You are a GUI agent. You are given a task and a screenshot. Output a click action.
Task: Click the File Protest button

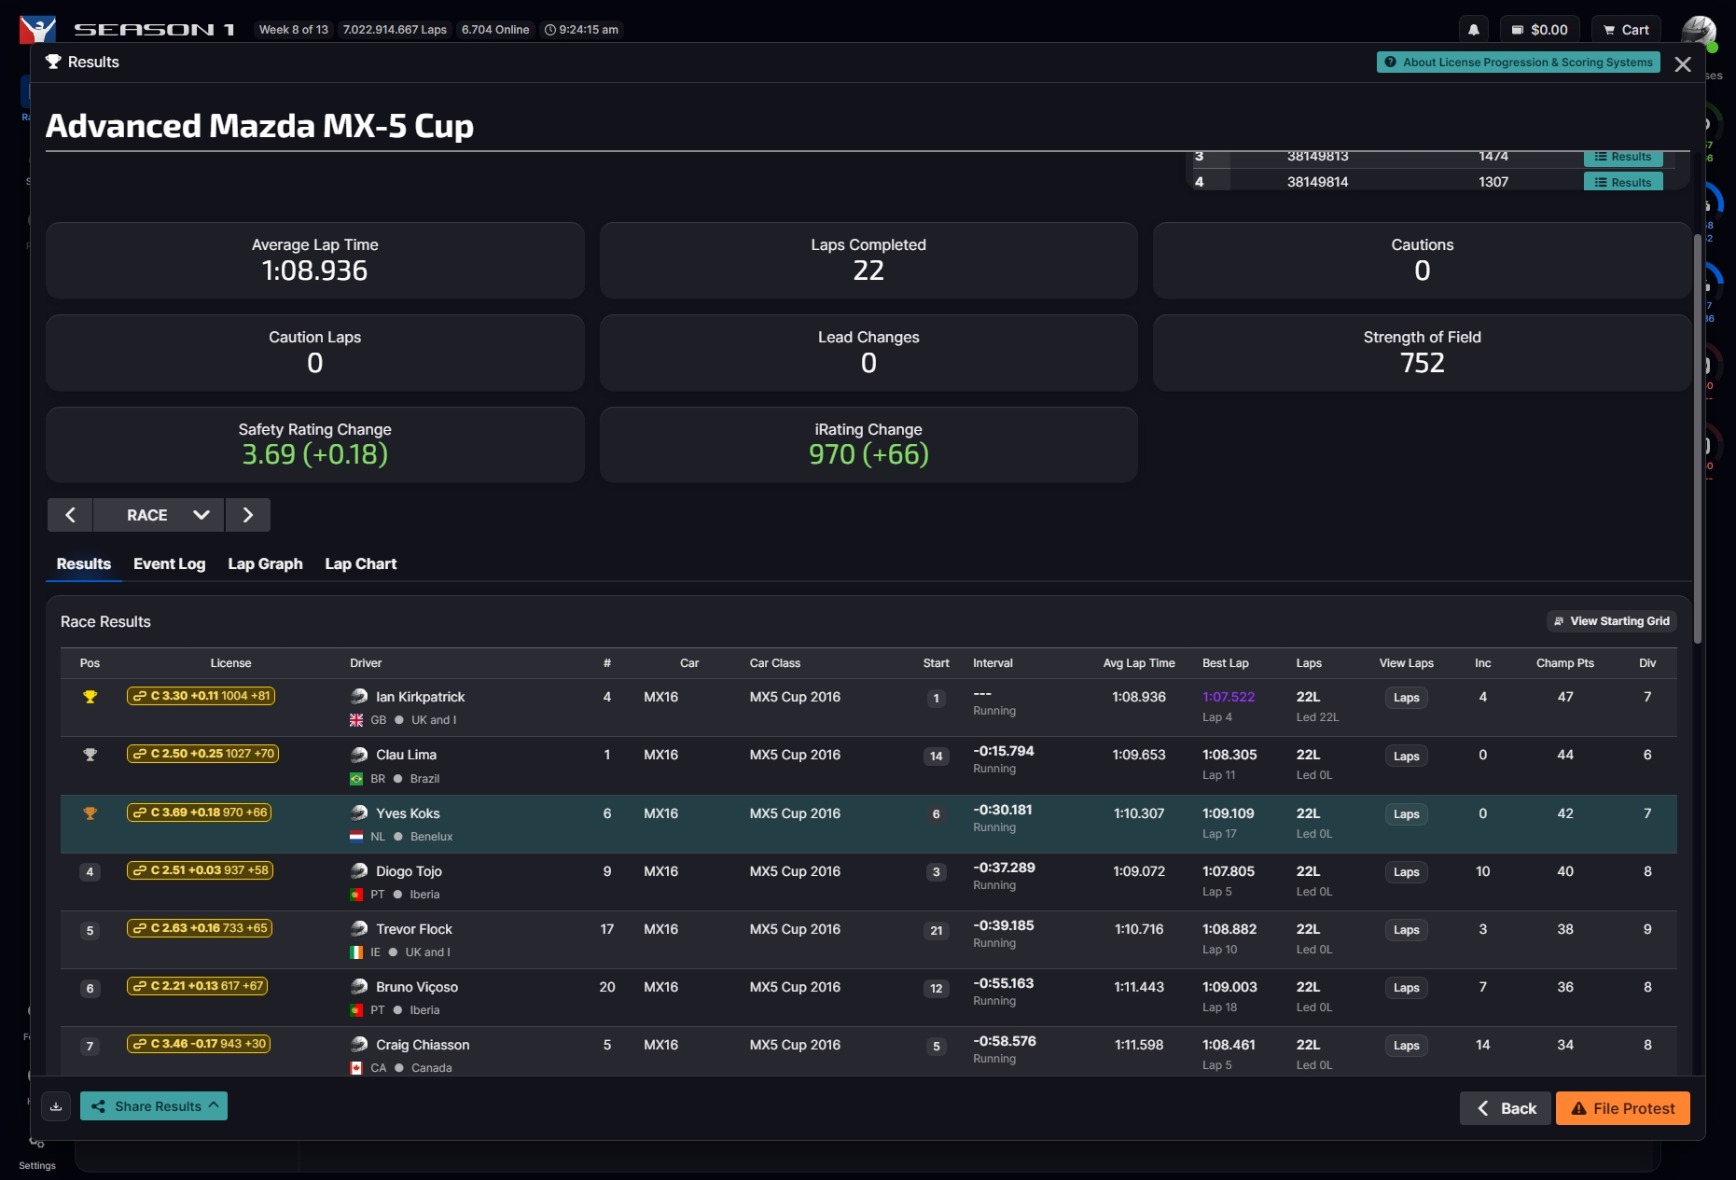click(1622, 1108)
